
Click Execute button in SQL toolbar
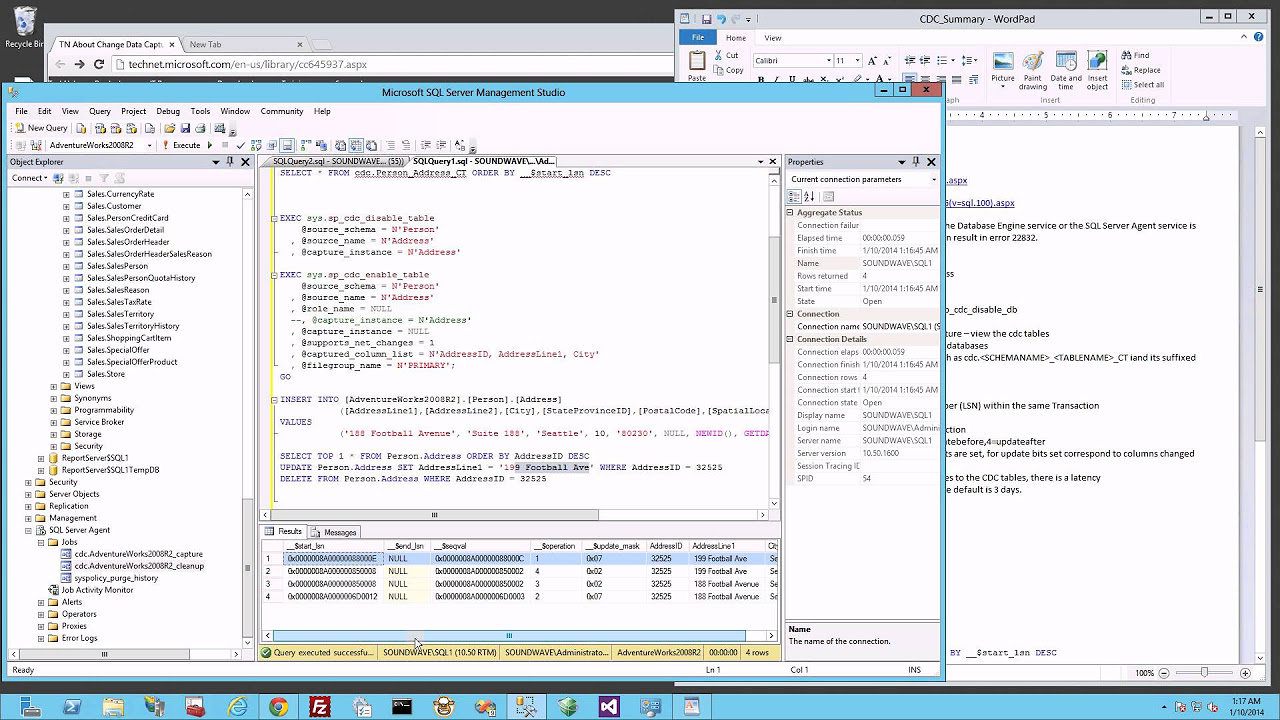(x=181, y=145)
